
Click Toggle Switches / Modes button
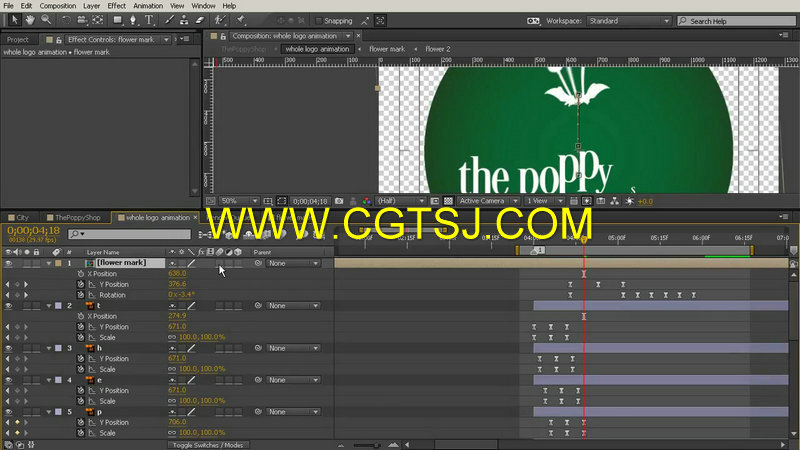tap(208, 445)
